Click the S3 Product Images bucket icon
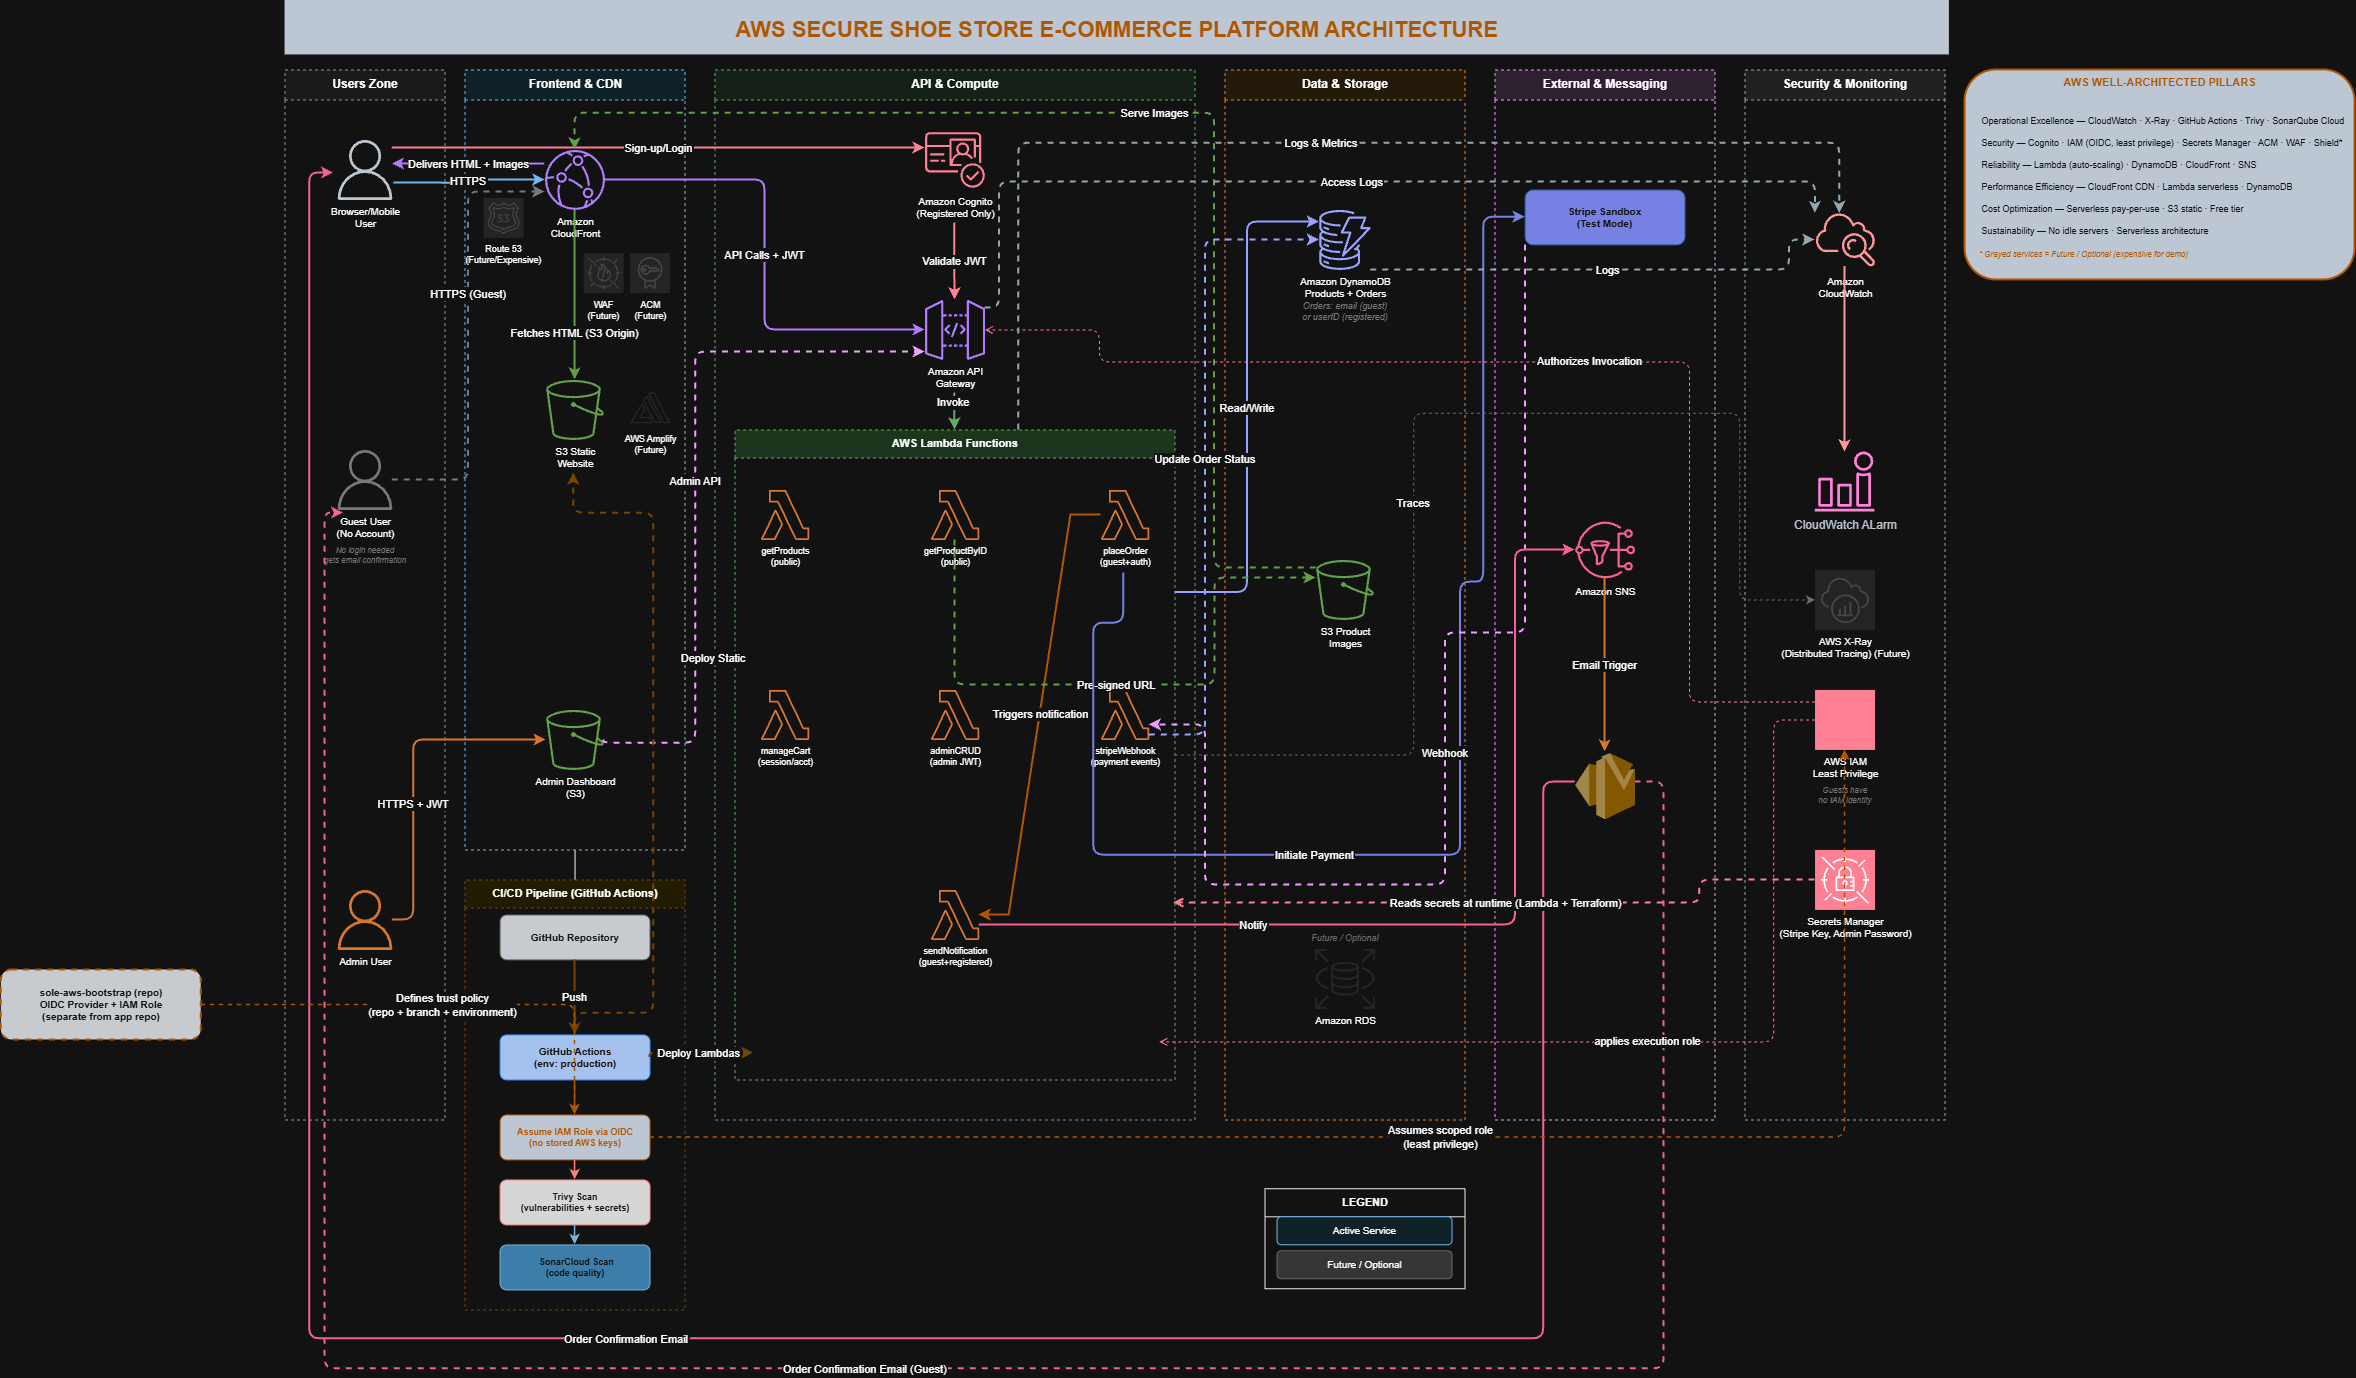This screenshot has width=2356, height=1378. 1344,590
